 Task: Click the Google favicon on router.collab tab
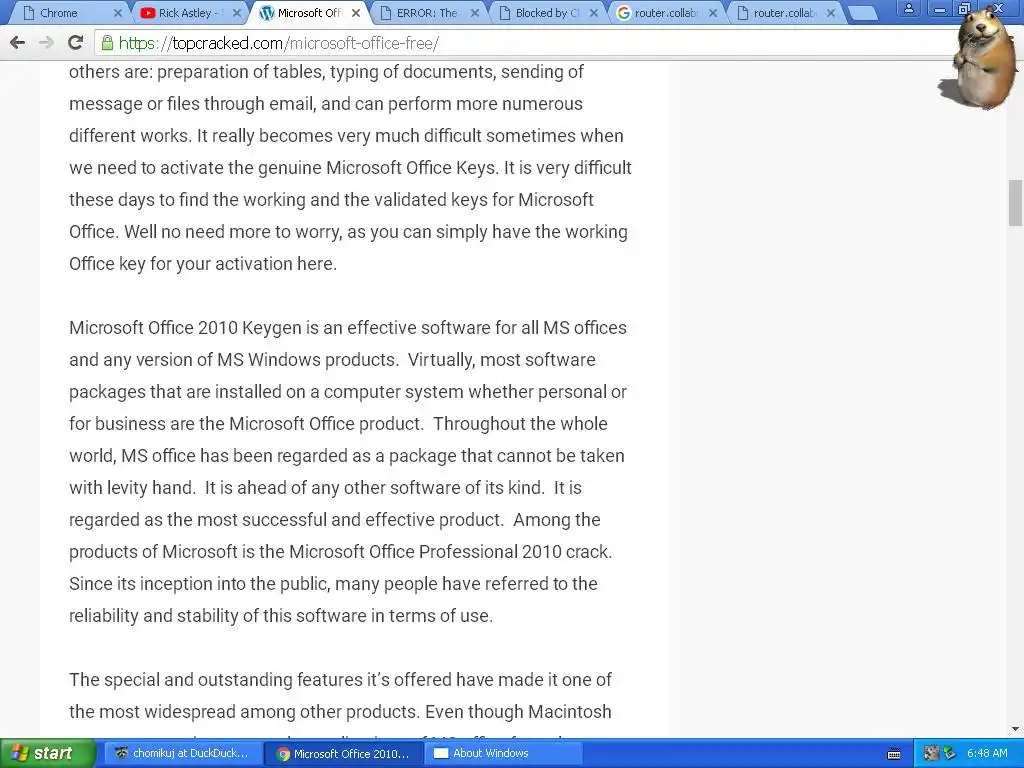pyautogui.click(x=624, y=13)
